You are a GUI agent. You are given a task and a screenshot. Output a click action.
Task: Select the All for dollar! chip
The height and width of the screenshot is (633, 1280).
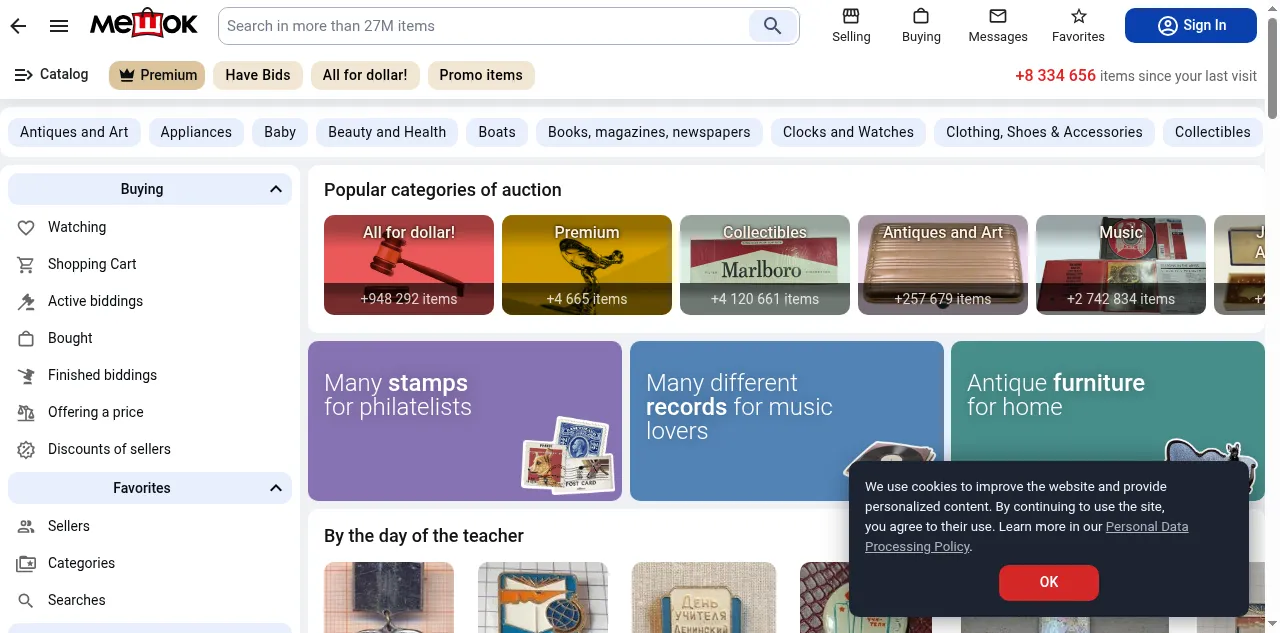click(x=364, y=75)
